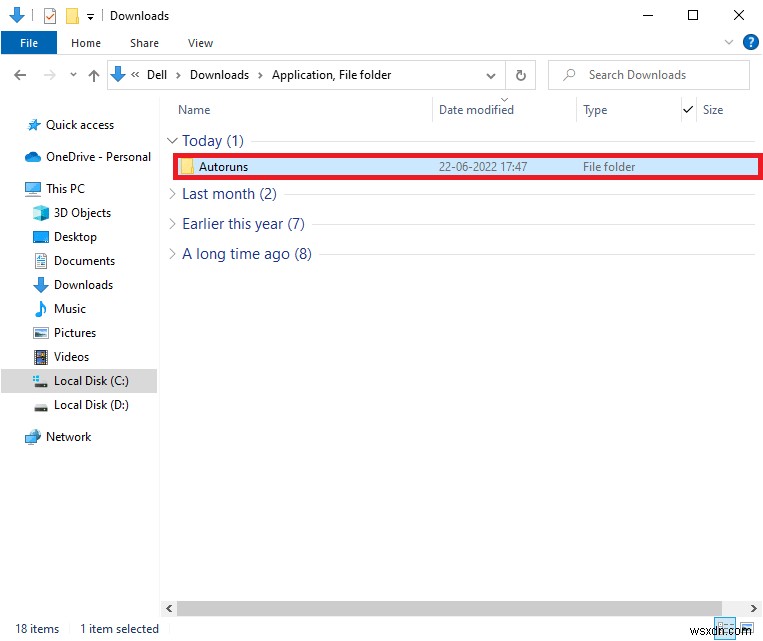The width and height of the screenshot is (763, 641).
Task: Click the Autoruns date 22-06-2022 17:47
Action: 483,167
